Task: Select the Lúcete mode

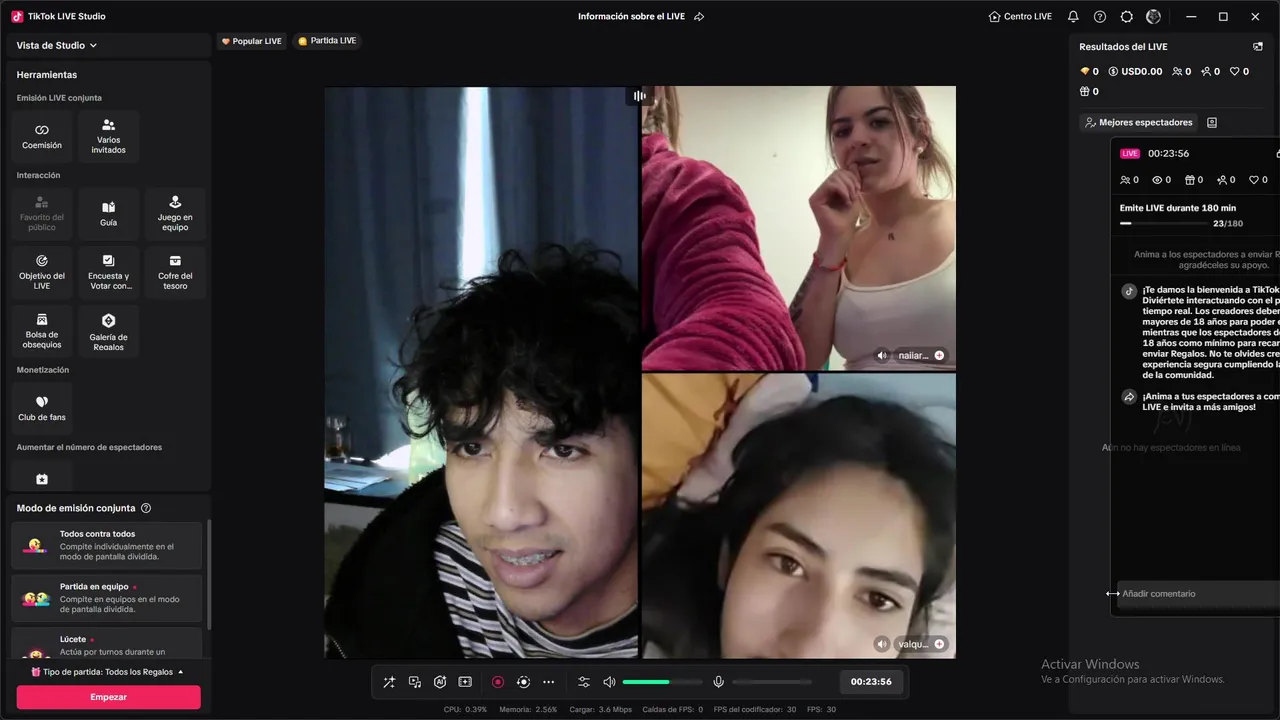Action: pos(107,645)
